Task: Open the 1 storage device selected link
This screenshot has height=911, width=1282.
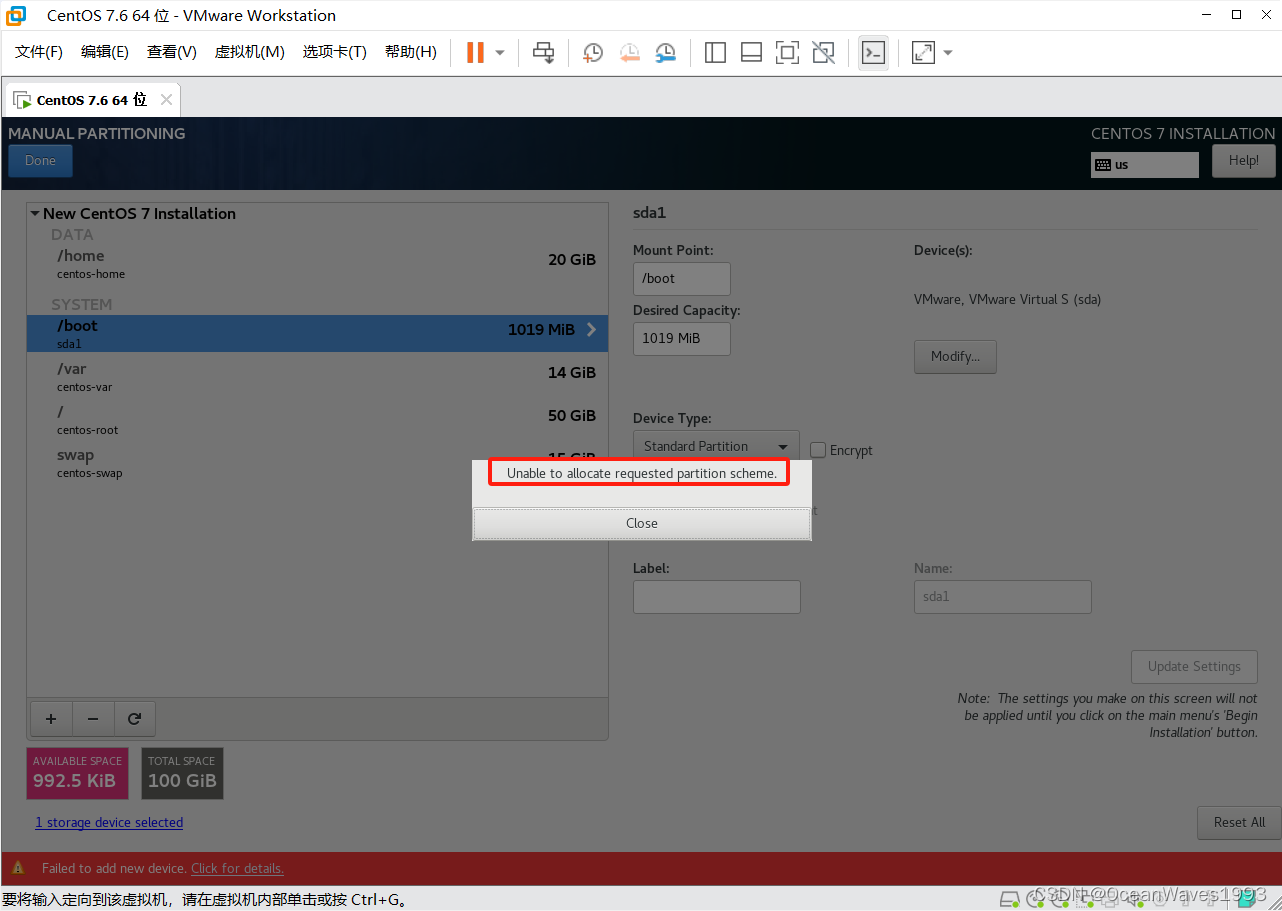Action: coord(109,822)
